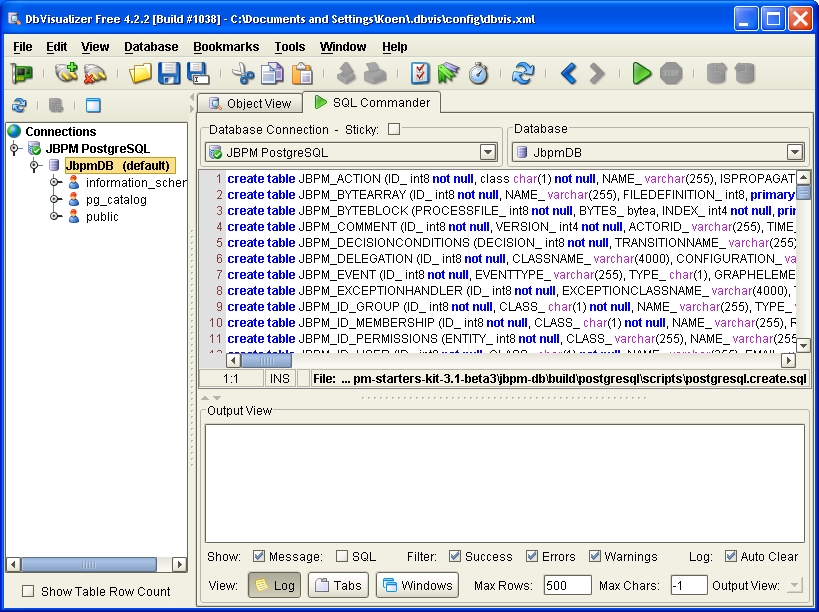Open a file using the toolbar open icon
Screen dimensions: 819x612
139,73
